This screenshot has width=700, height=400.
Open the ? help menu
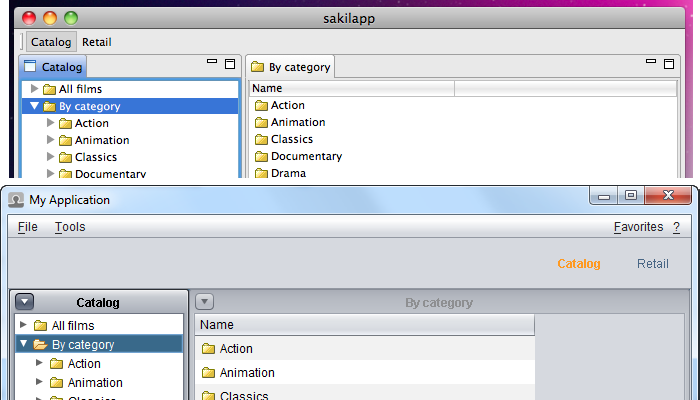click(677, 227)
